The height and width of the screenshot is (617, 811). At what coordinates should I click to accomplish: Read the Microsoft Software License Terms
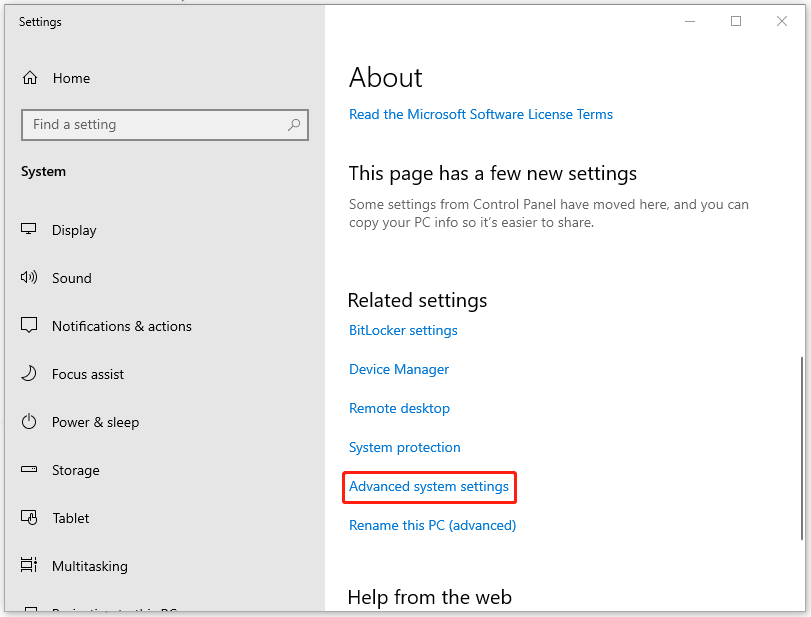pos(480,114)
